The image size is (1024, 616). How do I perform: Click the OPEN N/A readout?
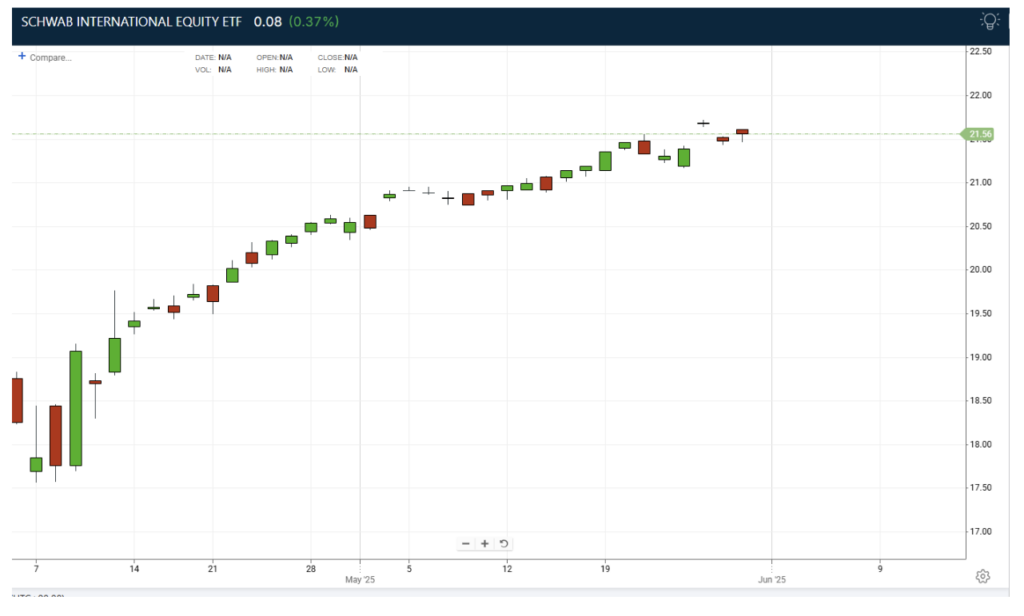274,57
